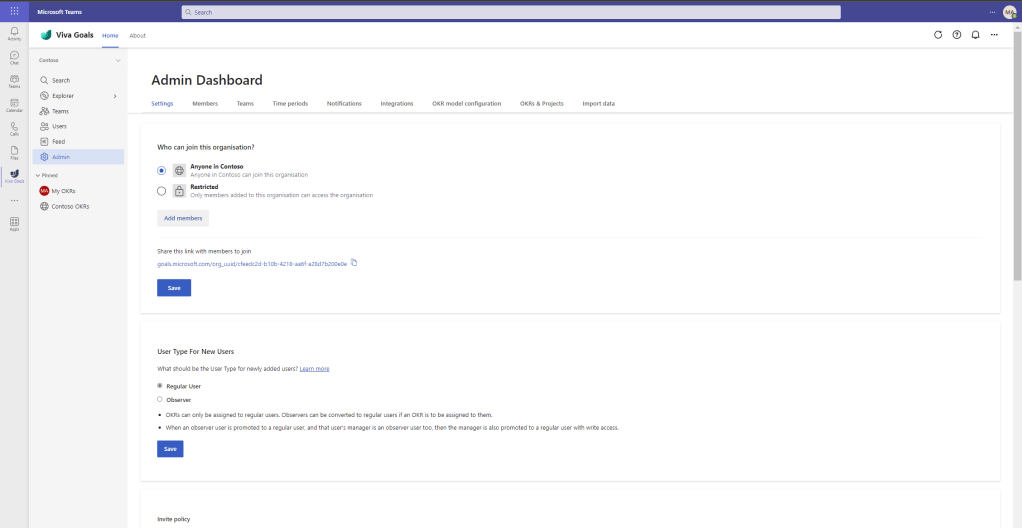Open Calendar in Teams rail
Viewport: 1022px width, 528px height.
14,105
